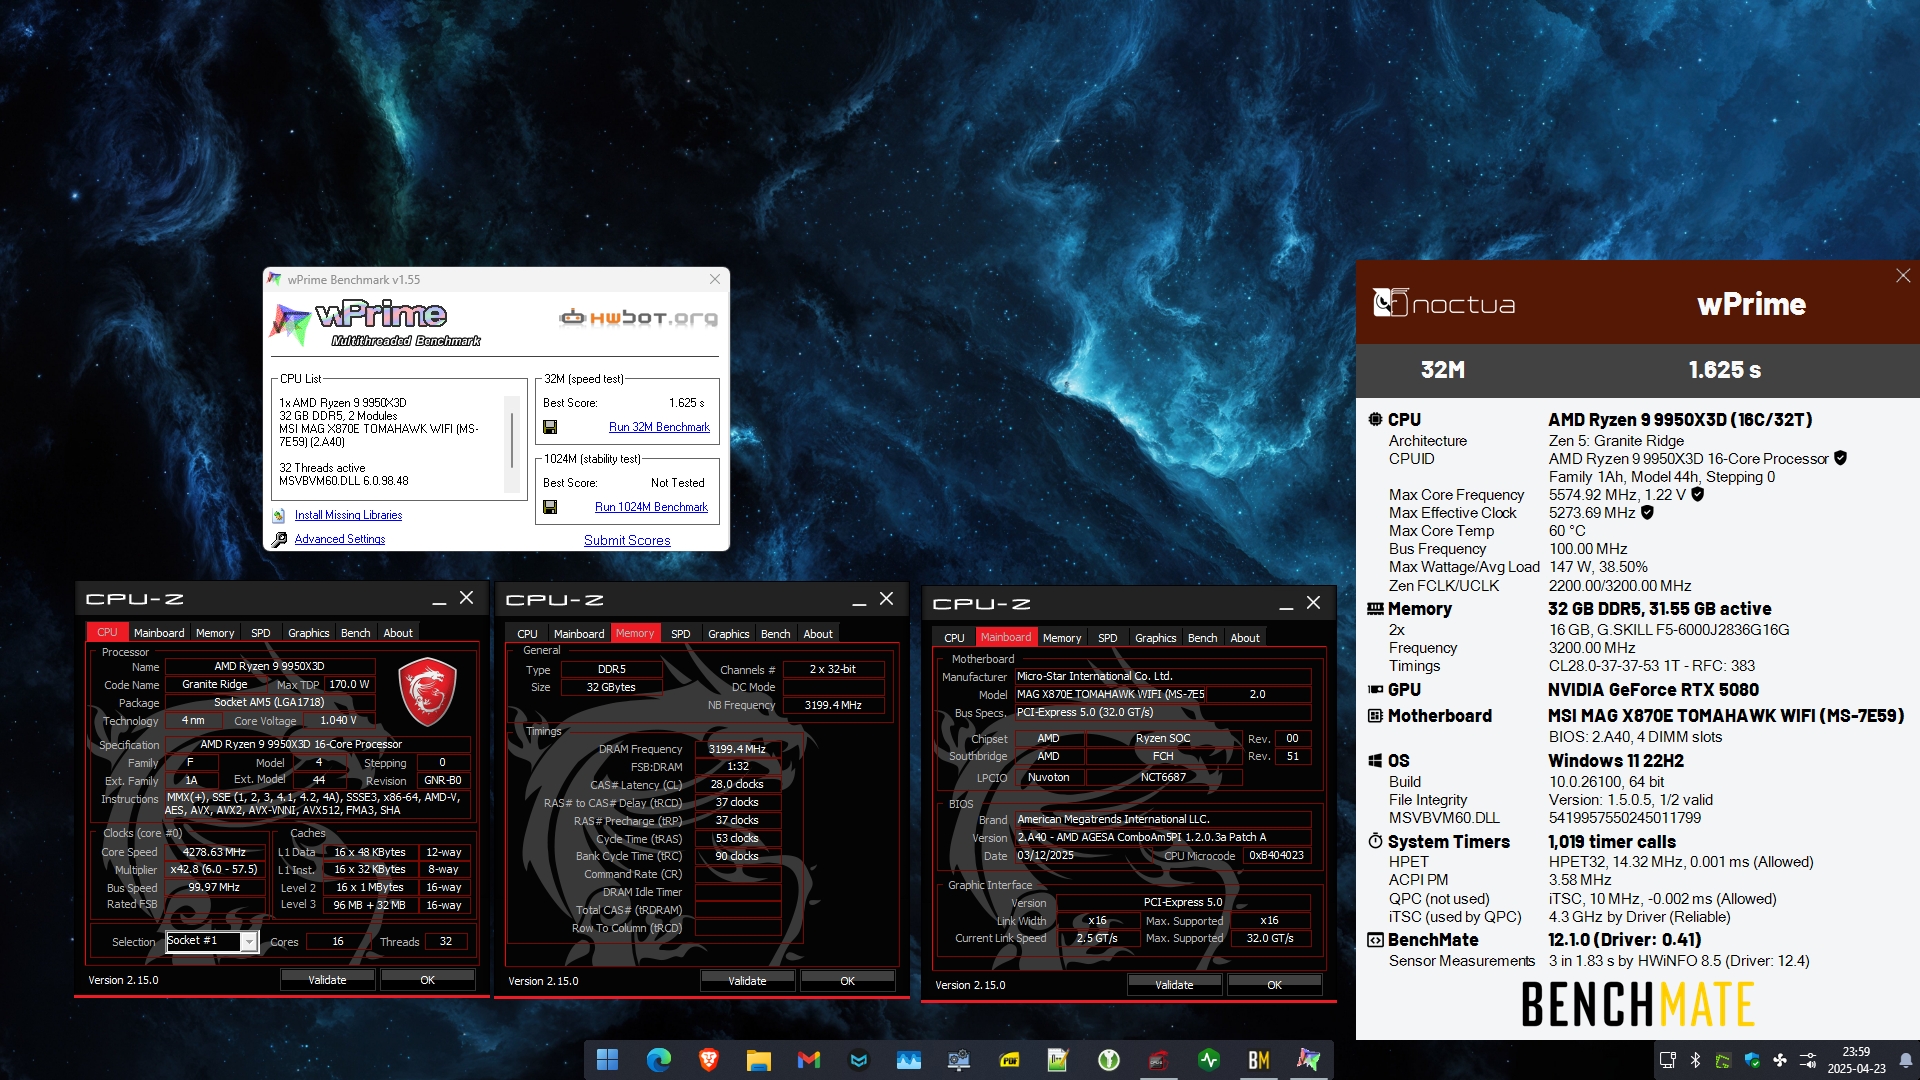The width and height of the screenshot is (1920, 1080).
Task: Click the verified shield next to 1.22 V
Action: pyautogui.click(x=1697, y=494)
